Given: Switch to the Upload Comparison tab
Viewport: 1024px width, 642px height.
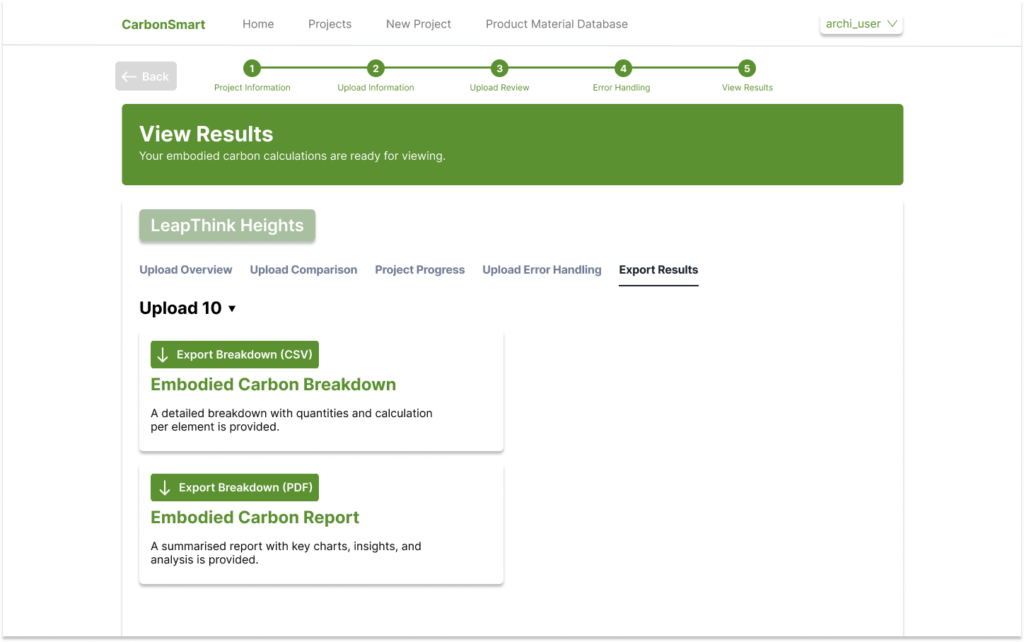Looking at the screenshot, I should pyautogui.click(x=303, y=269).
